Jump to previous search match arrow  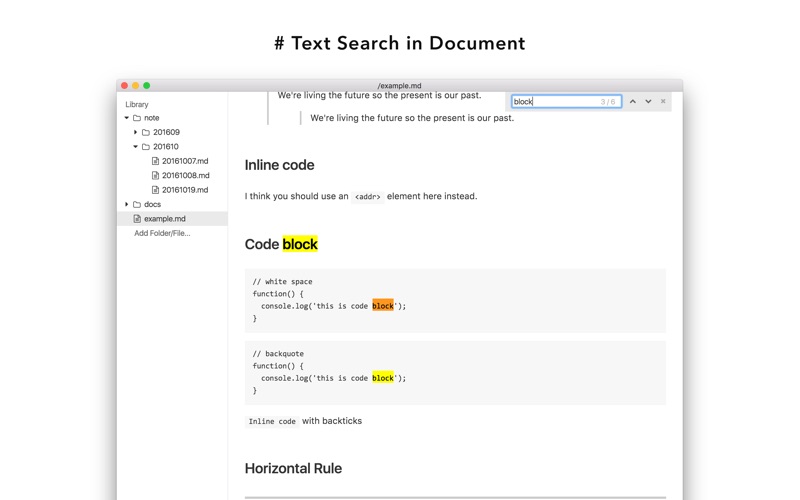pyautogui.click(x=633, y=102)
